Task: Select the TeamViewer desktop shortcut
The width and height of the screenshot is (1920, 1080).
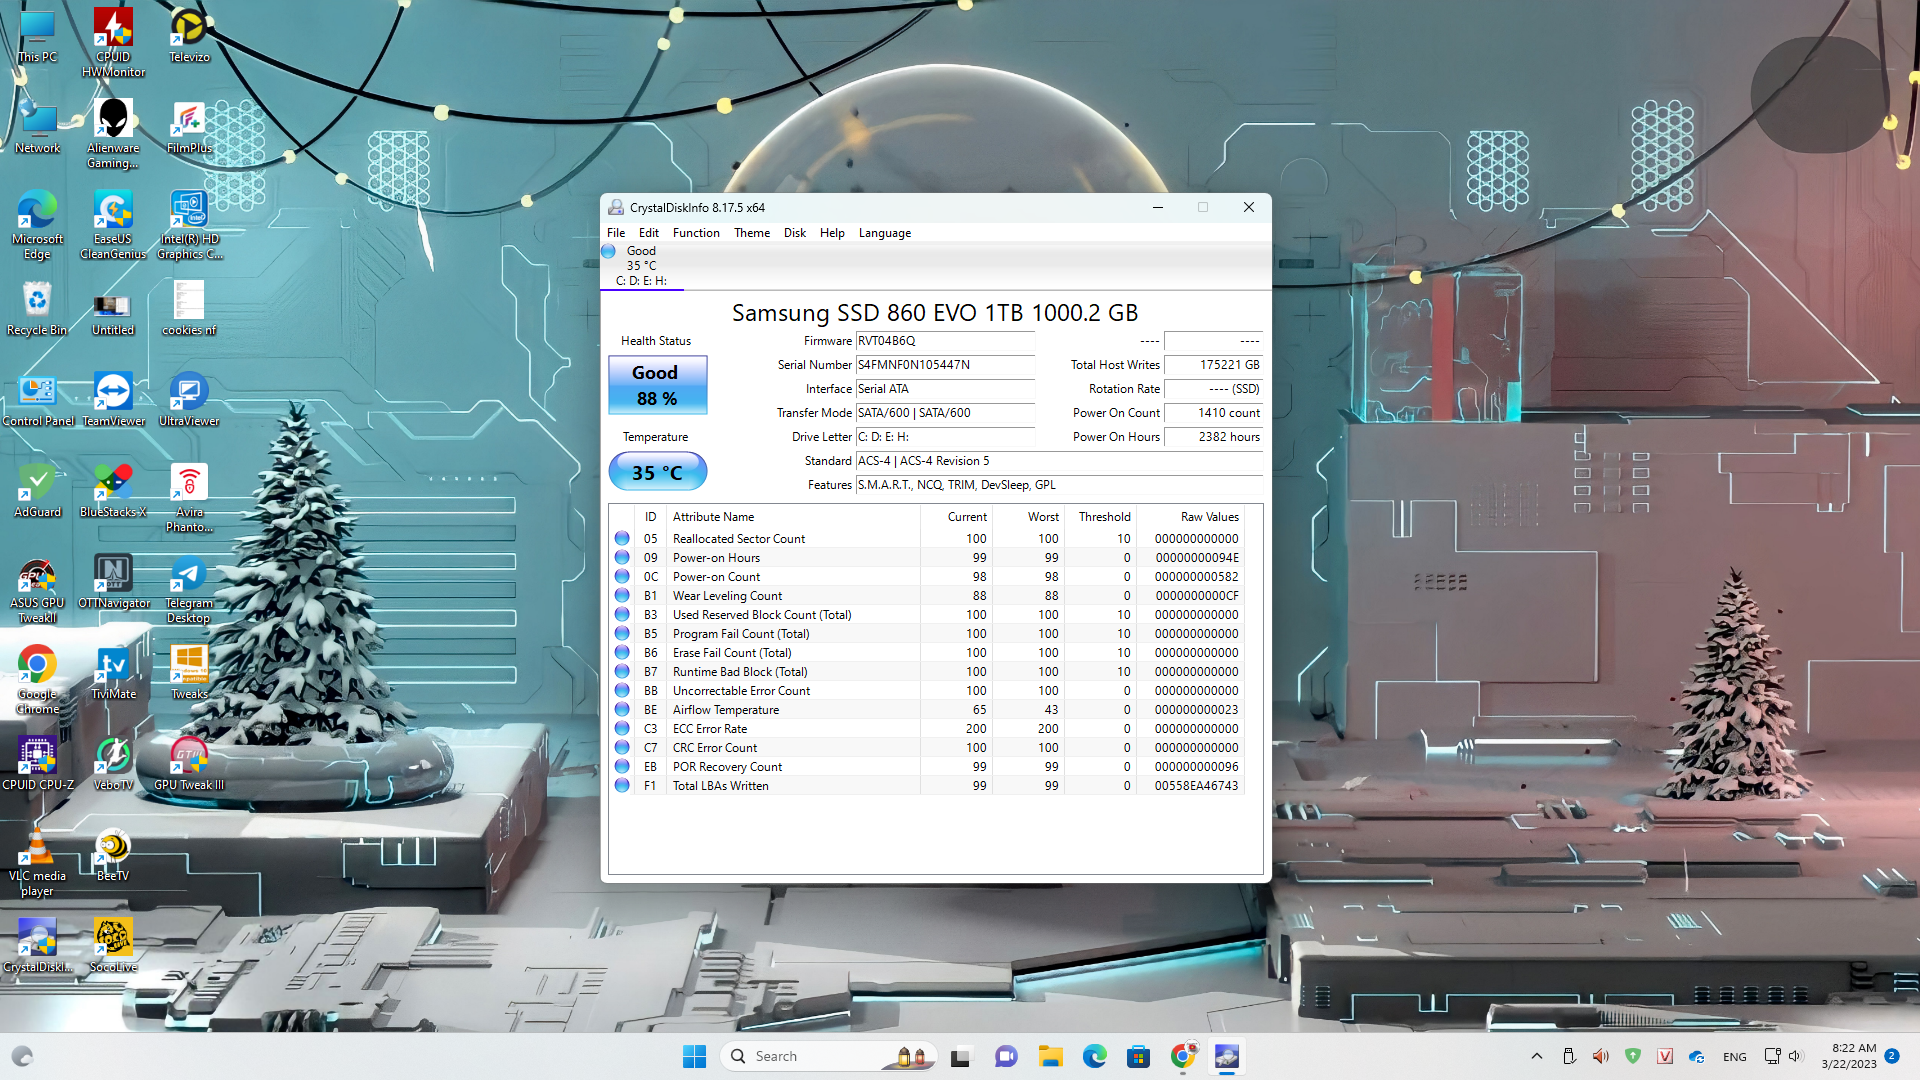Action: pyautogui.click(x=113, y=399)
